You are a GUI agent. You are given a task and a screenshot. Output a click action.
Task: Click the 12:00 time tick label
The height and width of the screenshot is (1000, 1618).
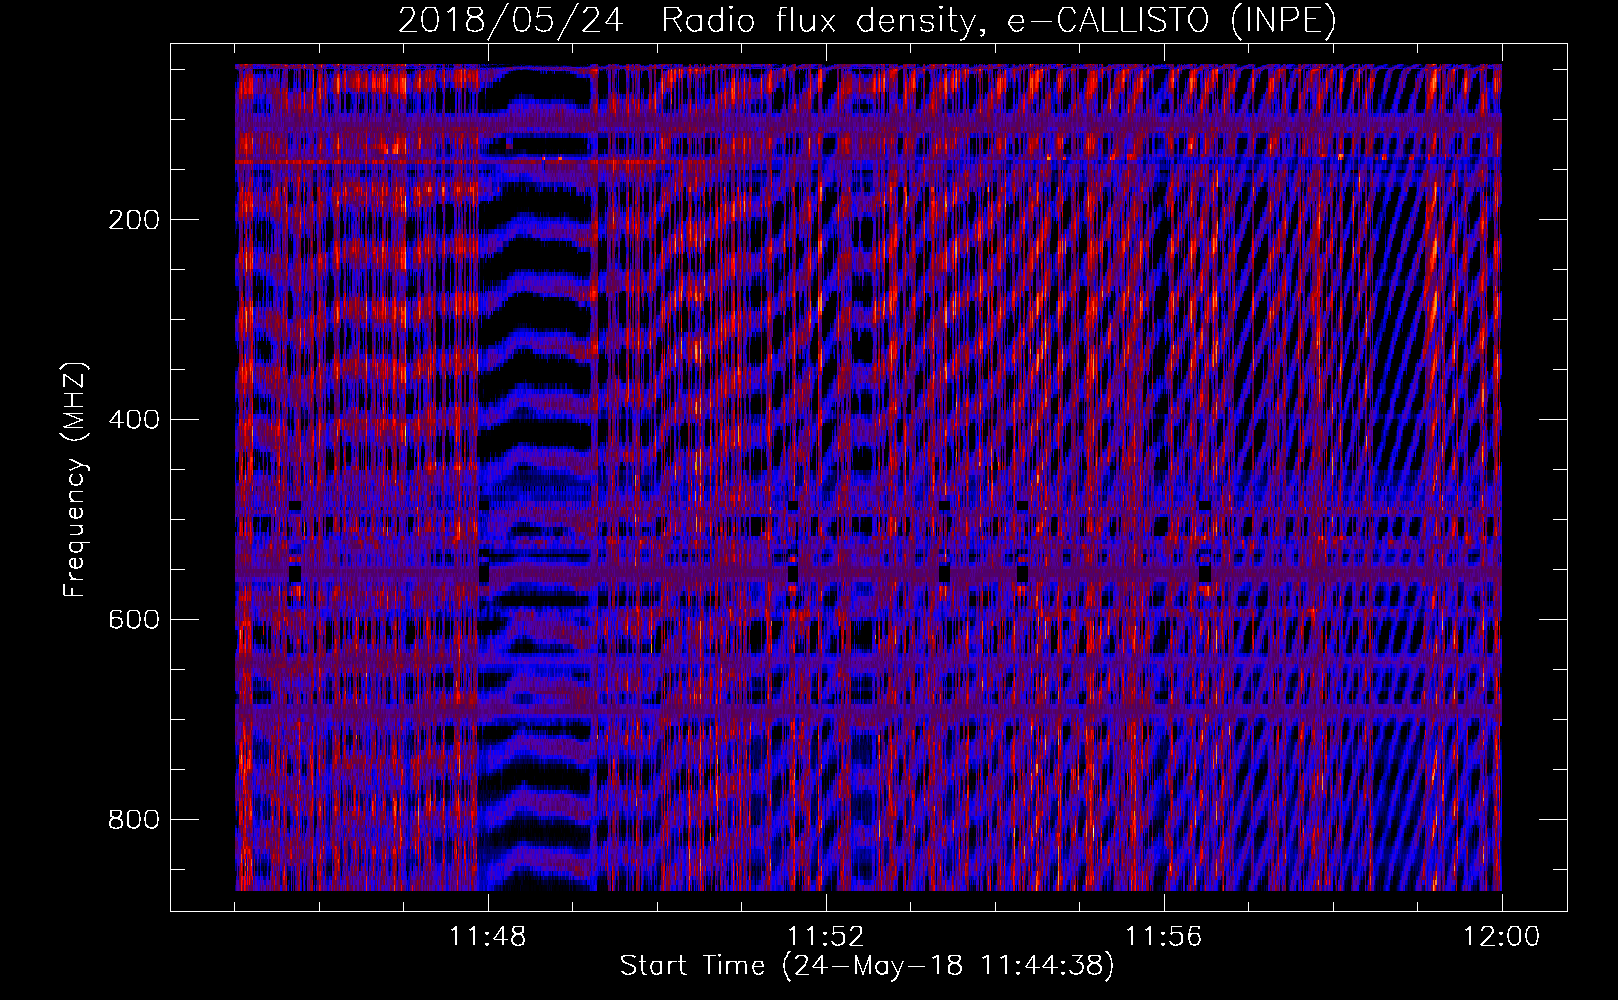tap(1501, 937)
